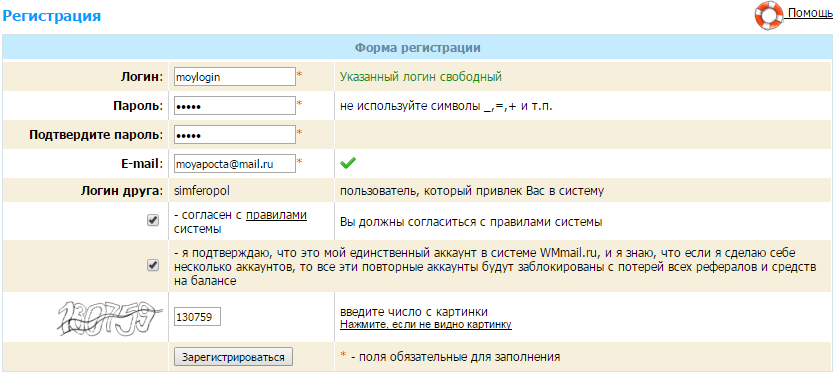This screenshot has height=374, width=838.
Task: Focus the captcha number field showing 130759
Action: [198, 317]
